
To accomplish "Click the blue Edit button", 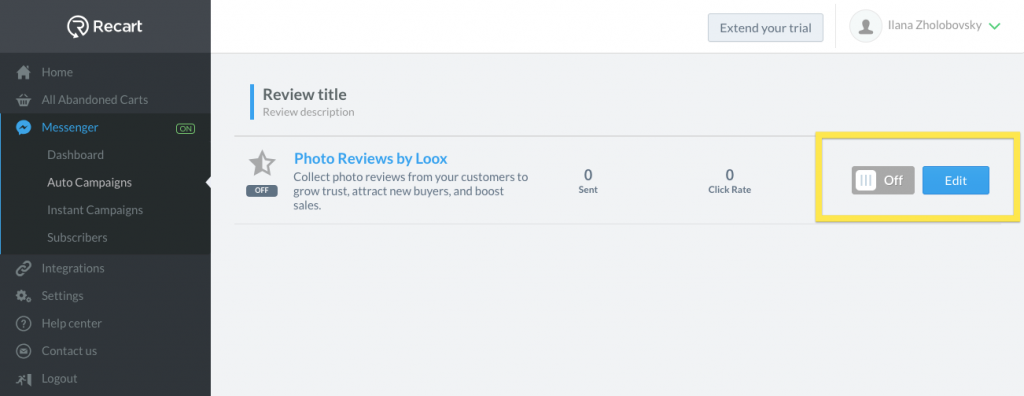I will 955,180.
